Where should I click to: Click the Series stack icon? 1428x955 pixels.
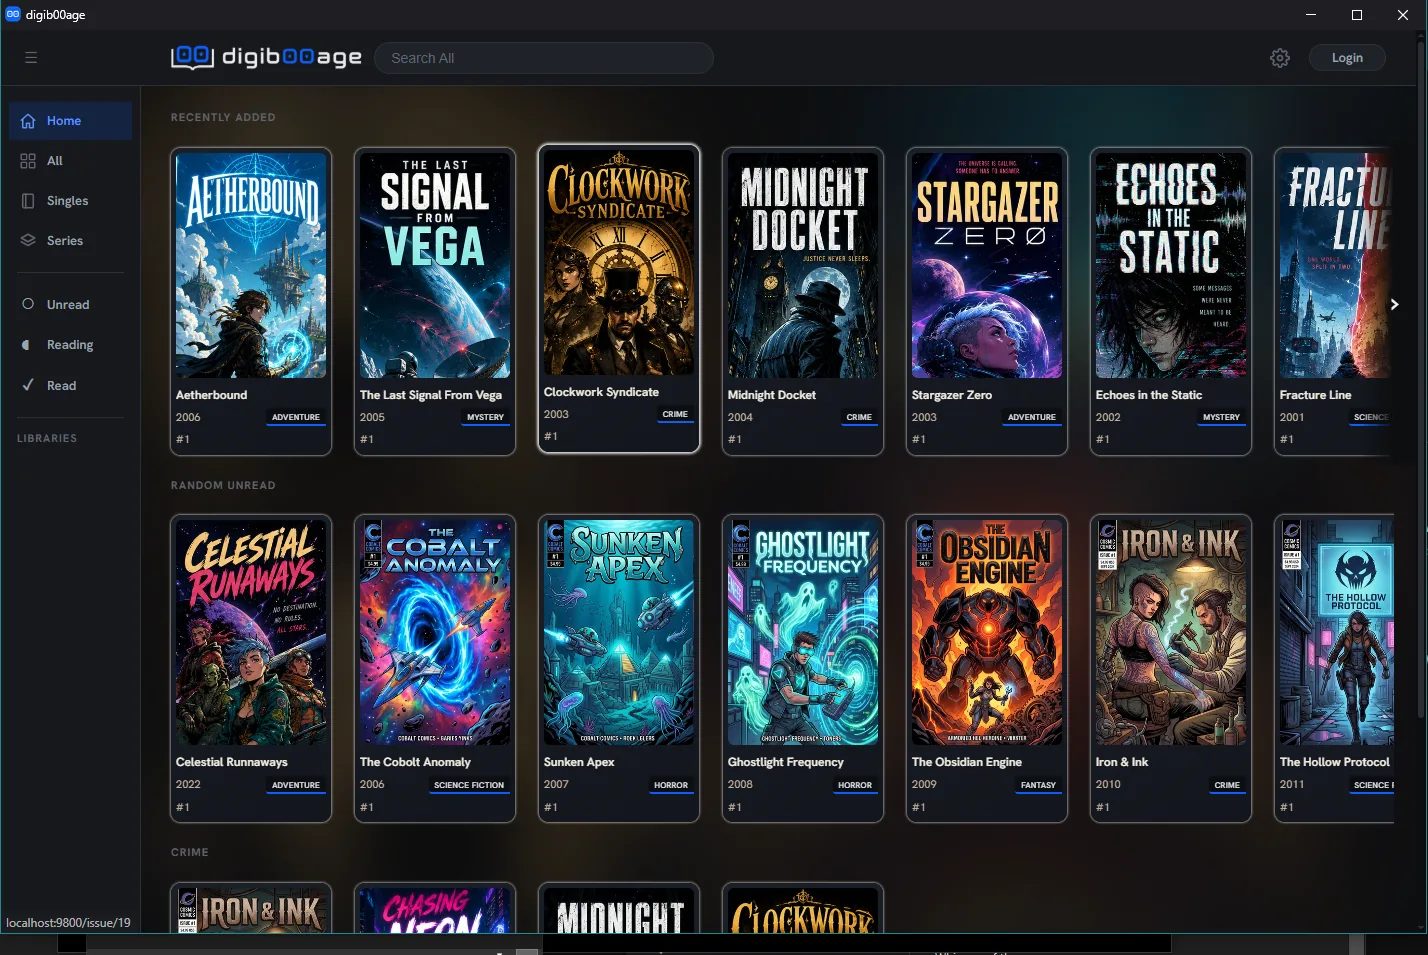(x=28, y=241)
